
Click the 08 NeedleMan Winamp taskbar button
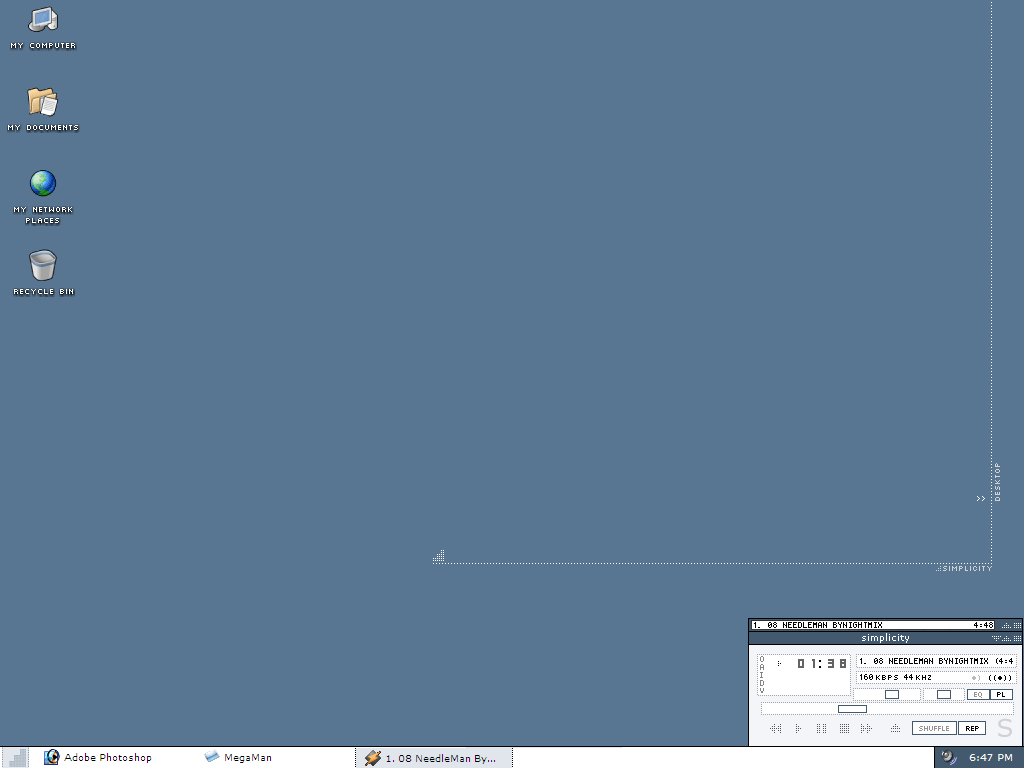click(x=434, y=758)
